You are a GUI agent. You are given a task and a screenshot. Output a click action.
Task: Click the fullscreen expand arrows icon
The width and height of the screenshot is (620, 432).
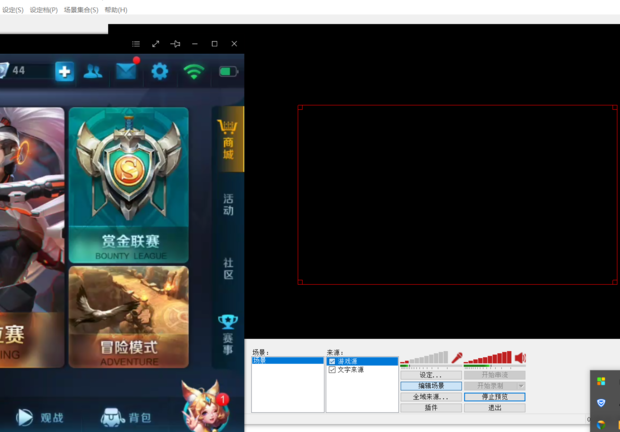pos(155,44)
